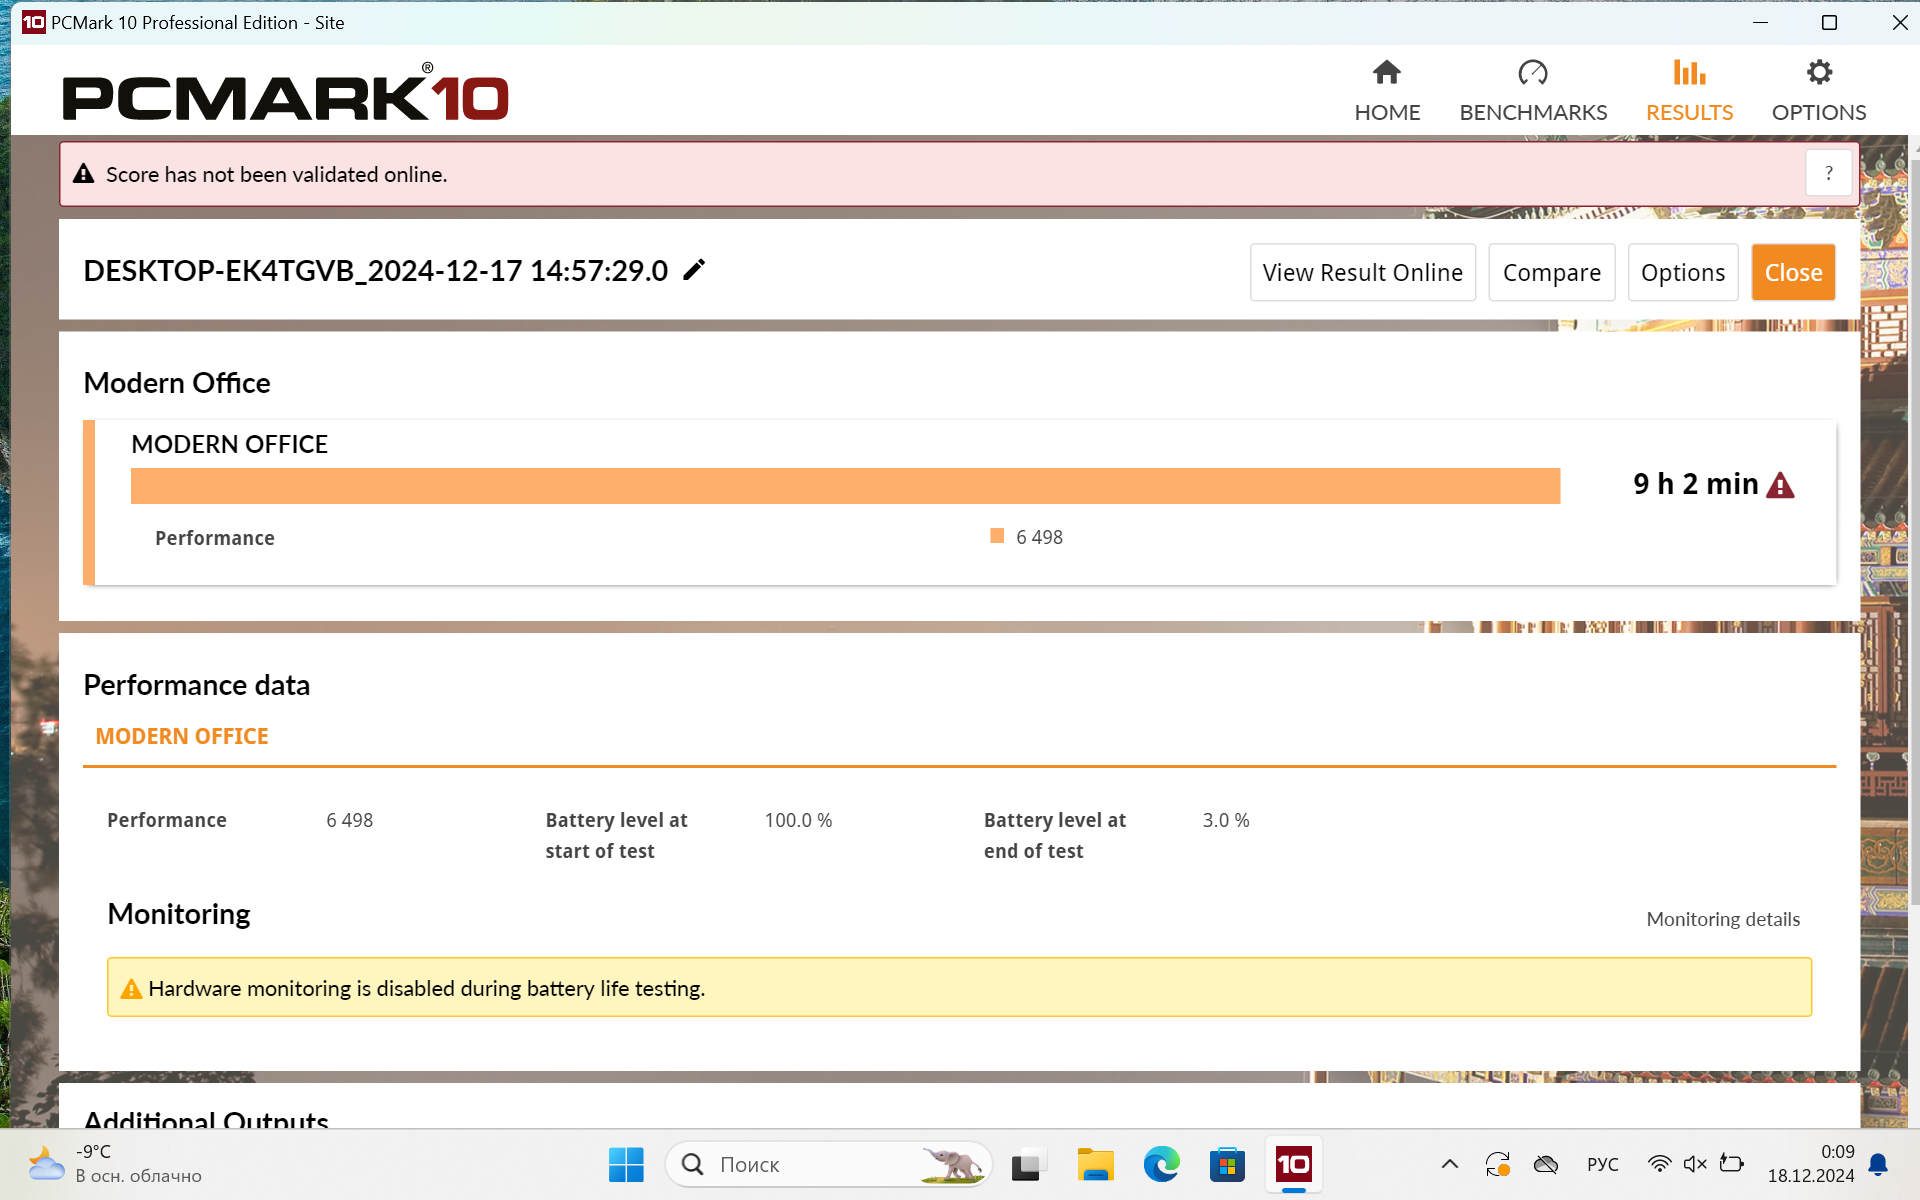Screen dimensions: 1920x1200
Task: Click the PCMark 10 taskbar icon
Action: click(1293, 1164)
